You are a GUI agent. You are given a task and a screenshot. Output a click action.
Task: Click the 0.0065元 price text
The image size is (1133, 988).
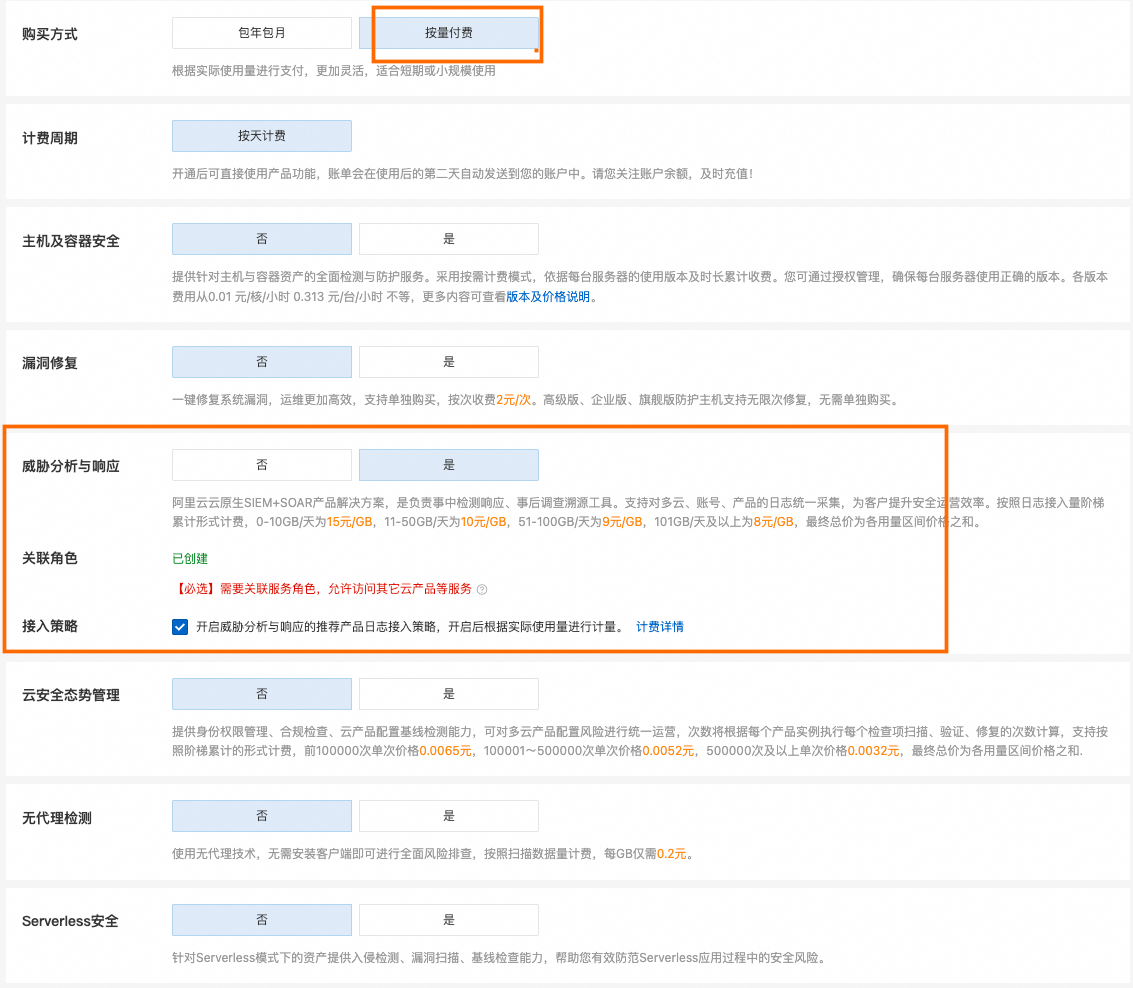coord(445,751)
